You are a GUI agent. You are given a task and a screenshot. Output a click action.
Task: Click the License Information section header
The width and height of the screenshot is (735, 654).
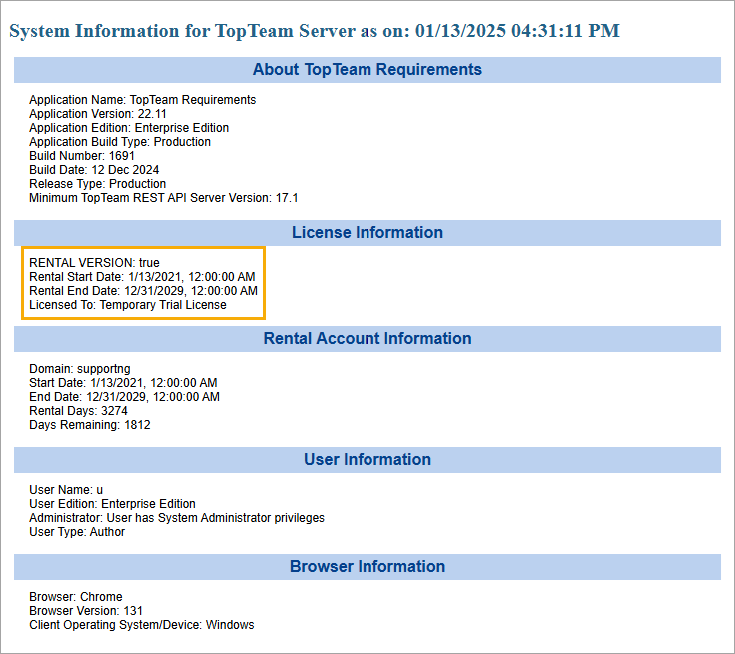(x=367, y=233)
